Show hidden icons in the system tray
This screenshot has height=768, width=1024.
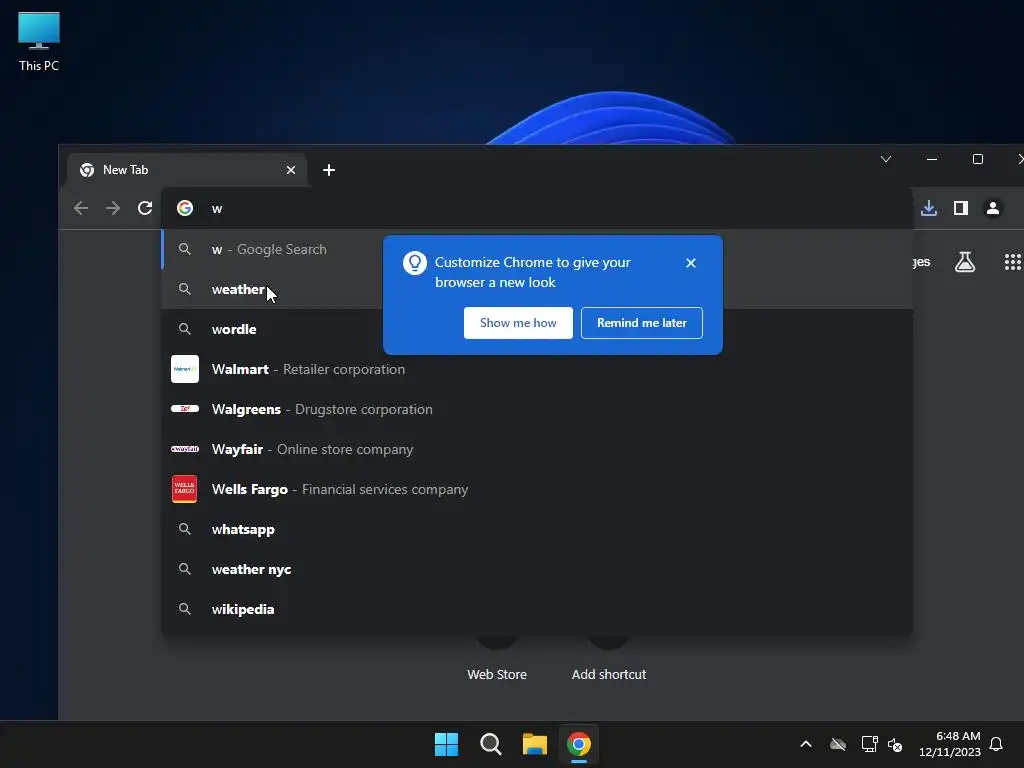[x=806, y=744]
